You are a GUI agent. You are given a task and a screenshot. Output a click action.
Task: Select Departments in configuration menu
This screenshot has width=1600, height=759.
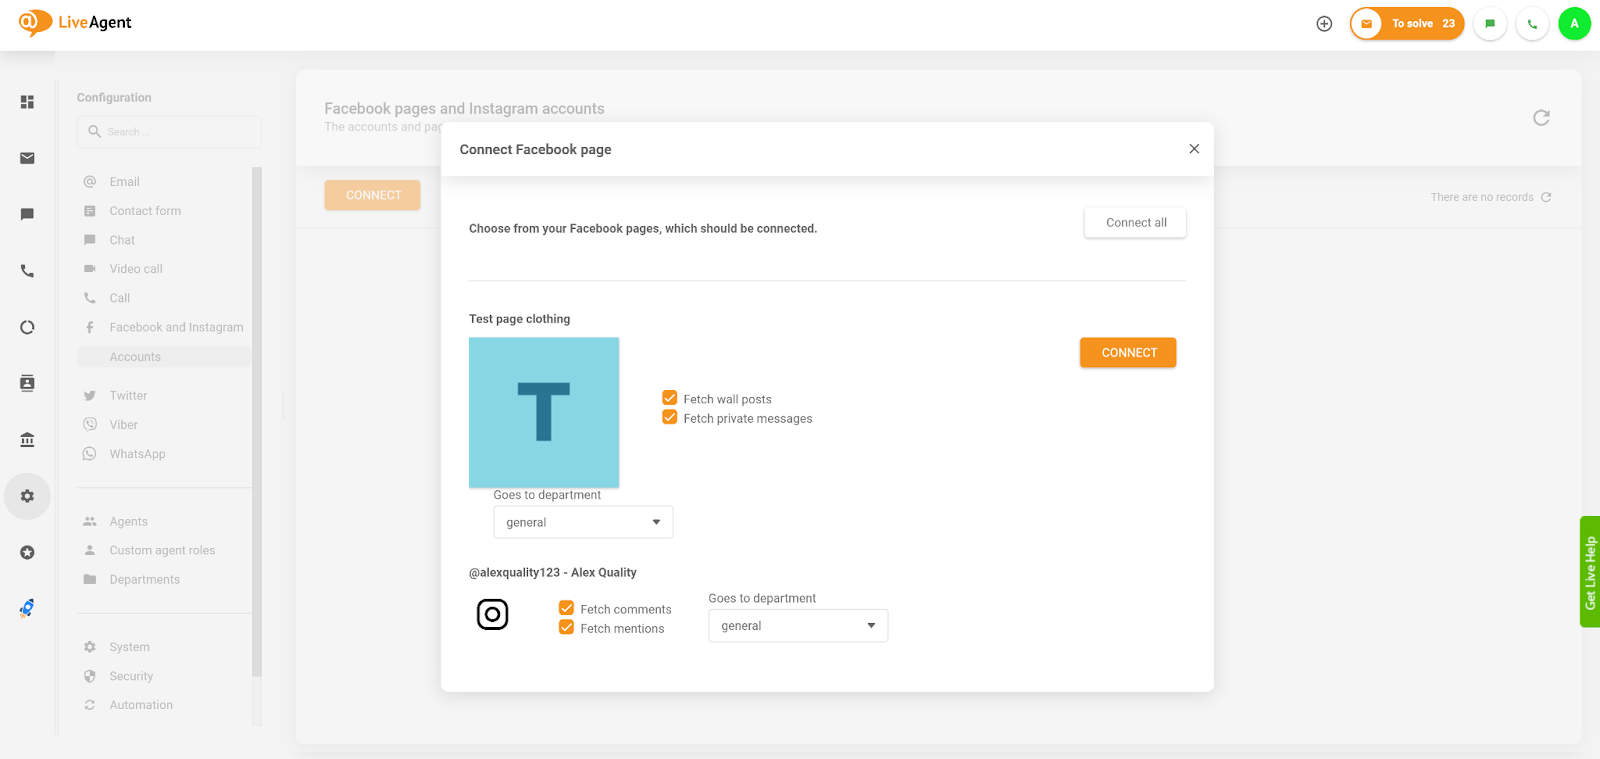click(x=144, y=580)
